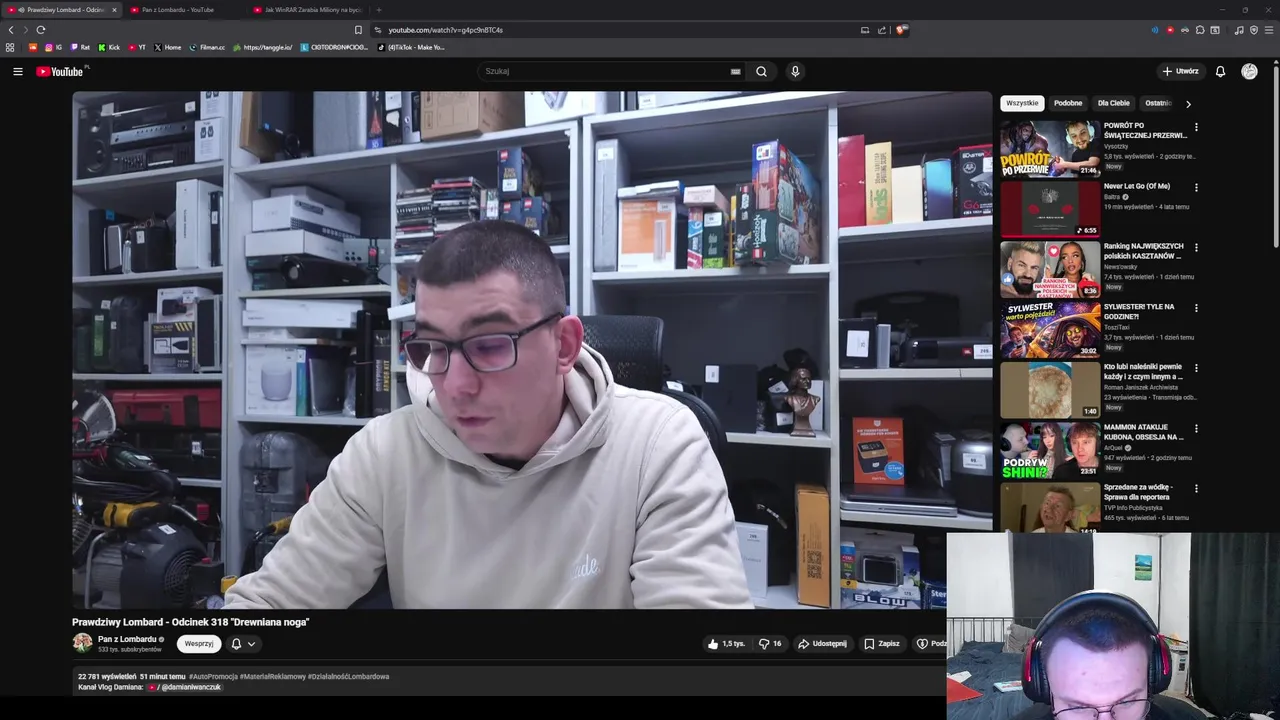Click 'Udostępnij' to share the video
The image size is (1280, 720).
(822, 644)
